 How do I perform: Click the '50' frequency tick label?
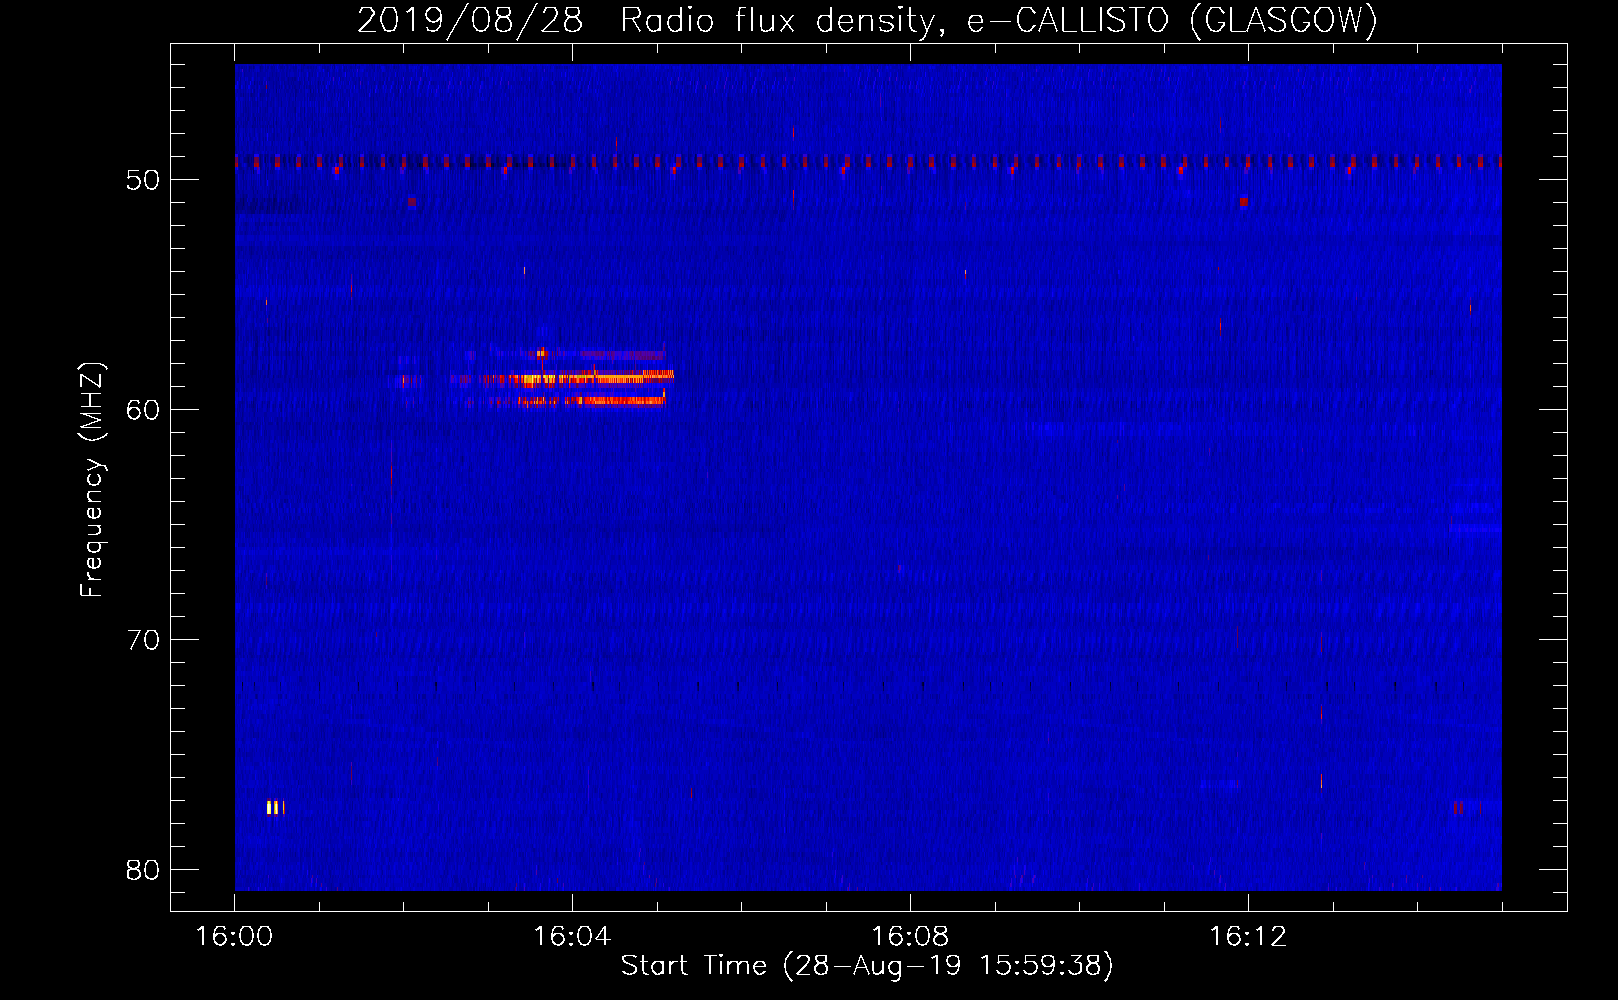pyautogui.click(x=143, y=180)
